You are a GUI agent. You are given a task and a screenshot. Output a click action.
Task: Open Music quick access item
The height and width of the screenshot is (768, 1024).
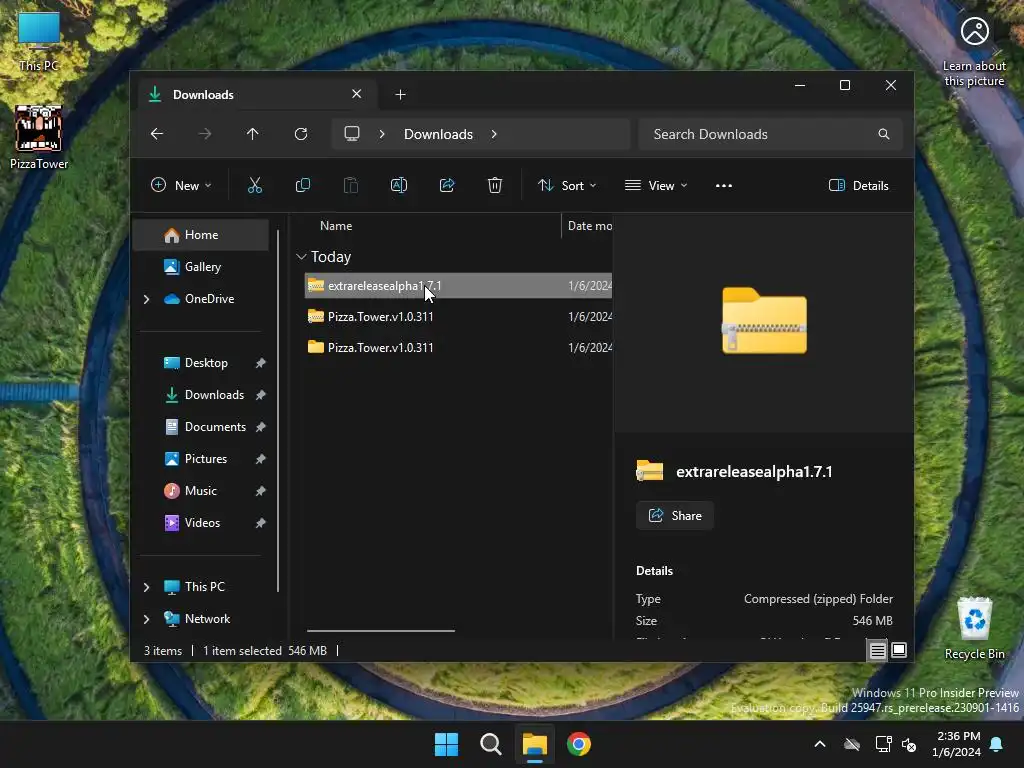point(201,491)
